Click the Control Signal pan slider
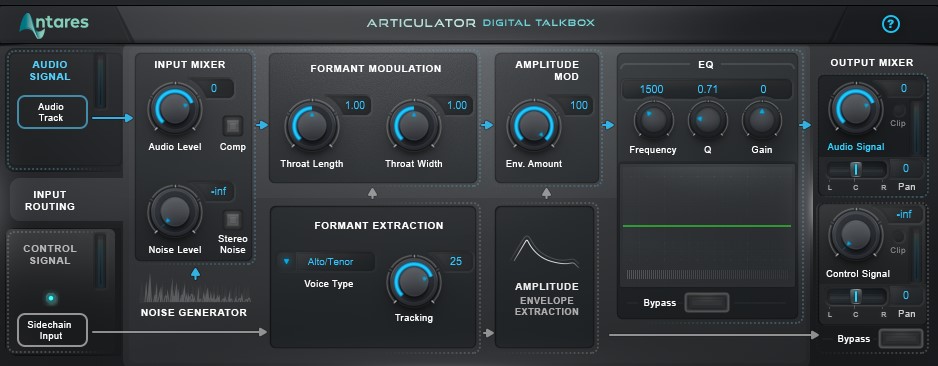 [x=856, y=296]
